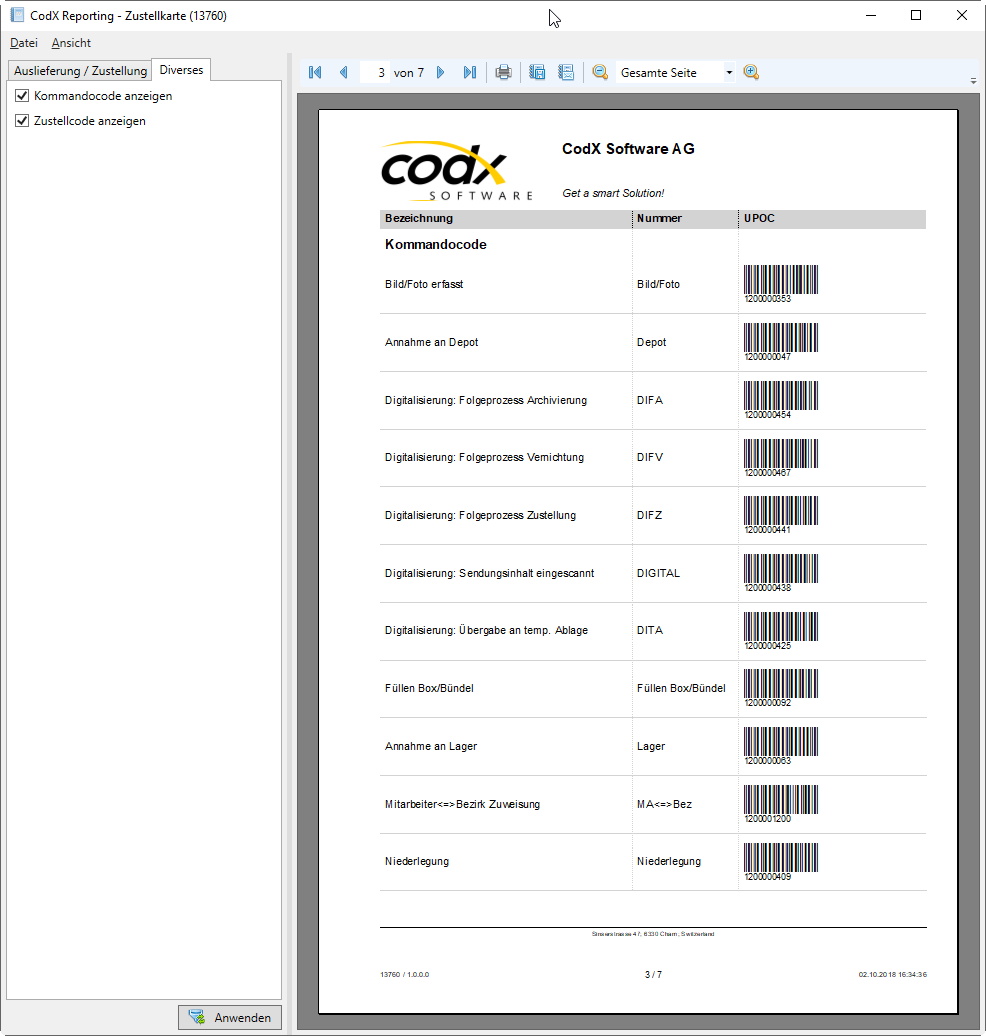This screenshot has height=1036, width=986.
Task: Click the page footer '3 / 7'
Action: click(653, 975)
